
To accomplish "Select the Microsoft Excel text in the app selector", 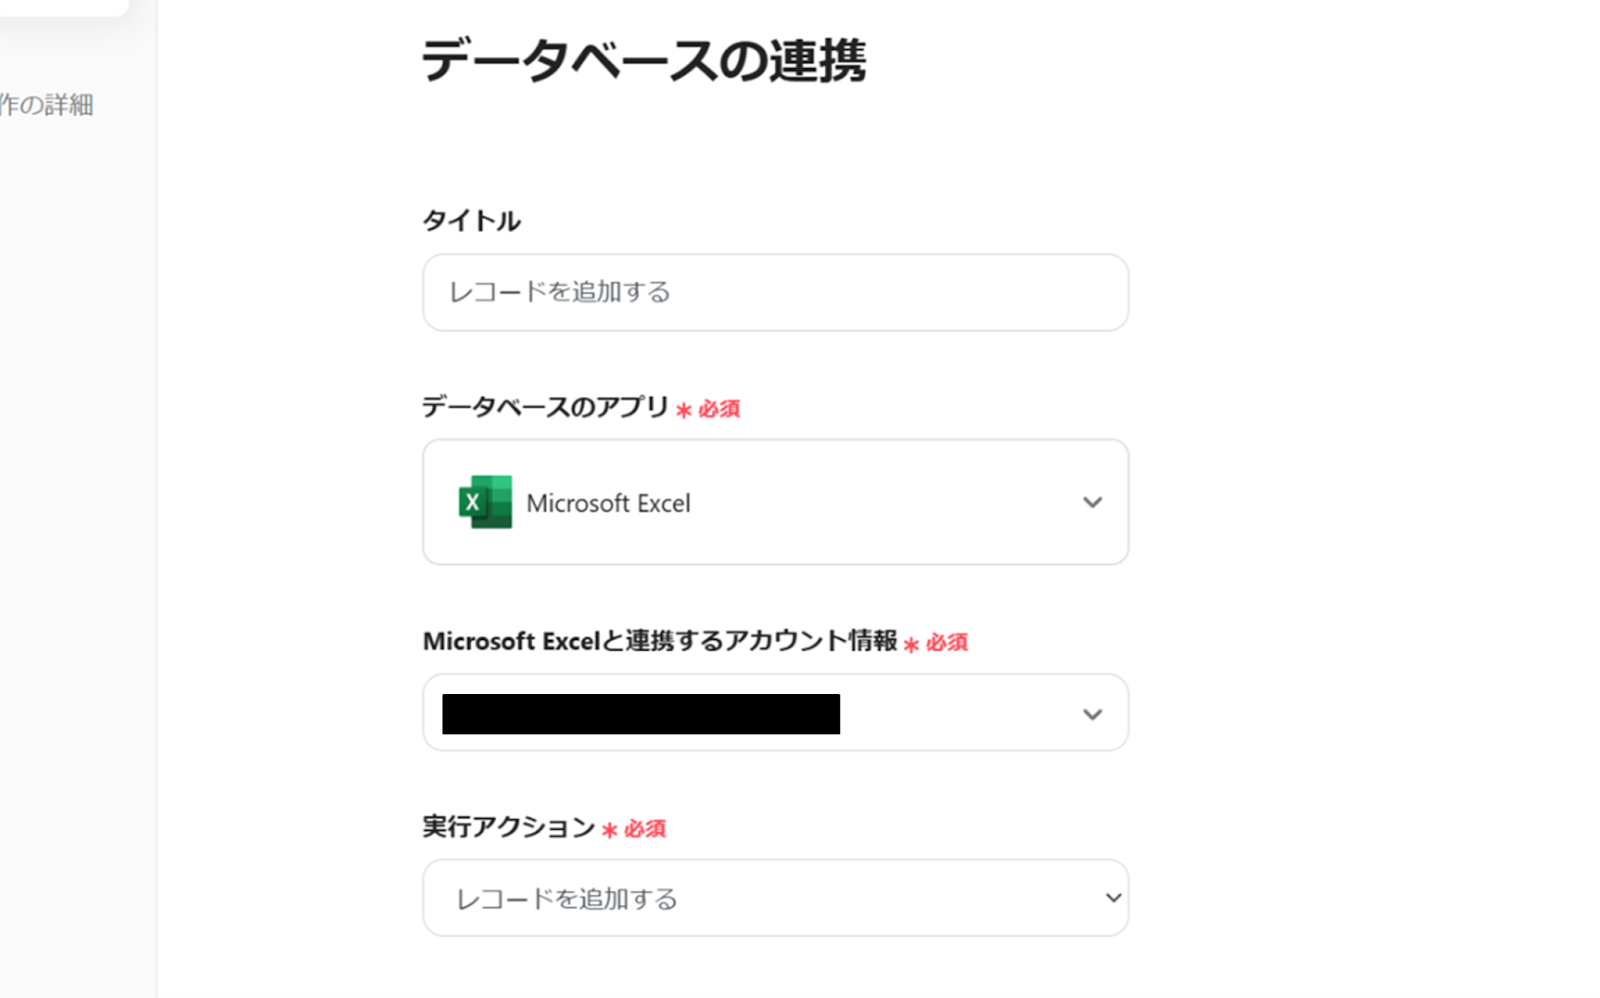I will 608,503.
